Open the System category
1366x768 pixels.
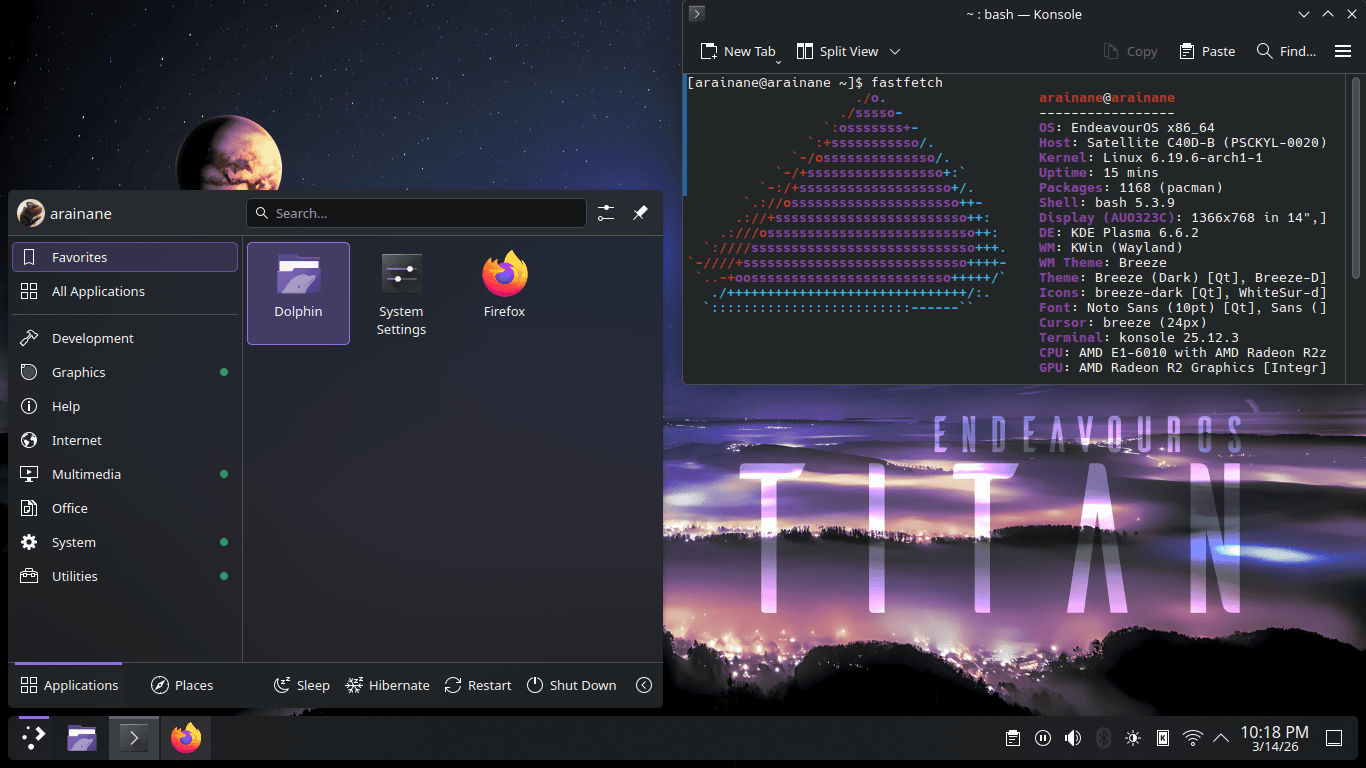(x=125, y=542)
